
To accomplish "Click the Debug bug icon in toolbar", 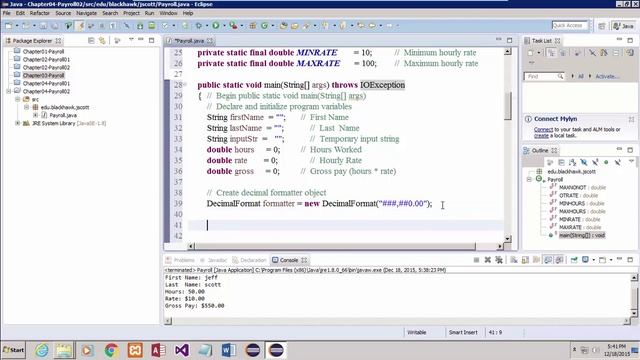I will pyautogui.click(x=199, y=26).
